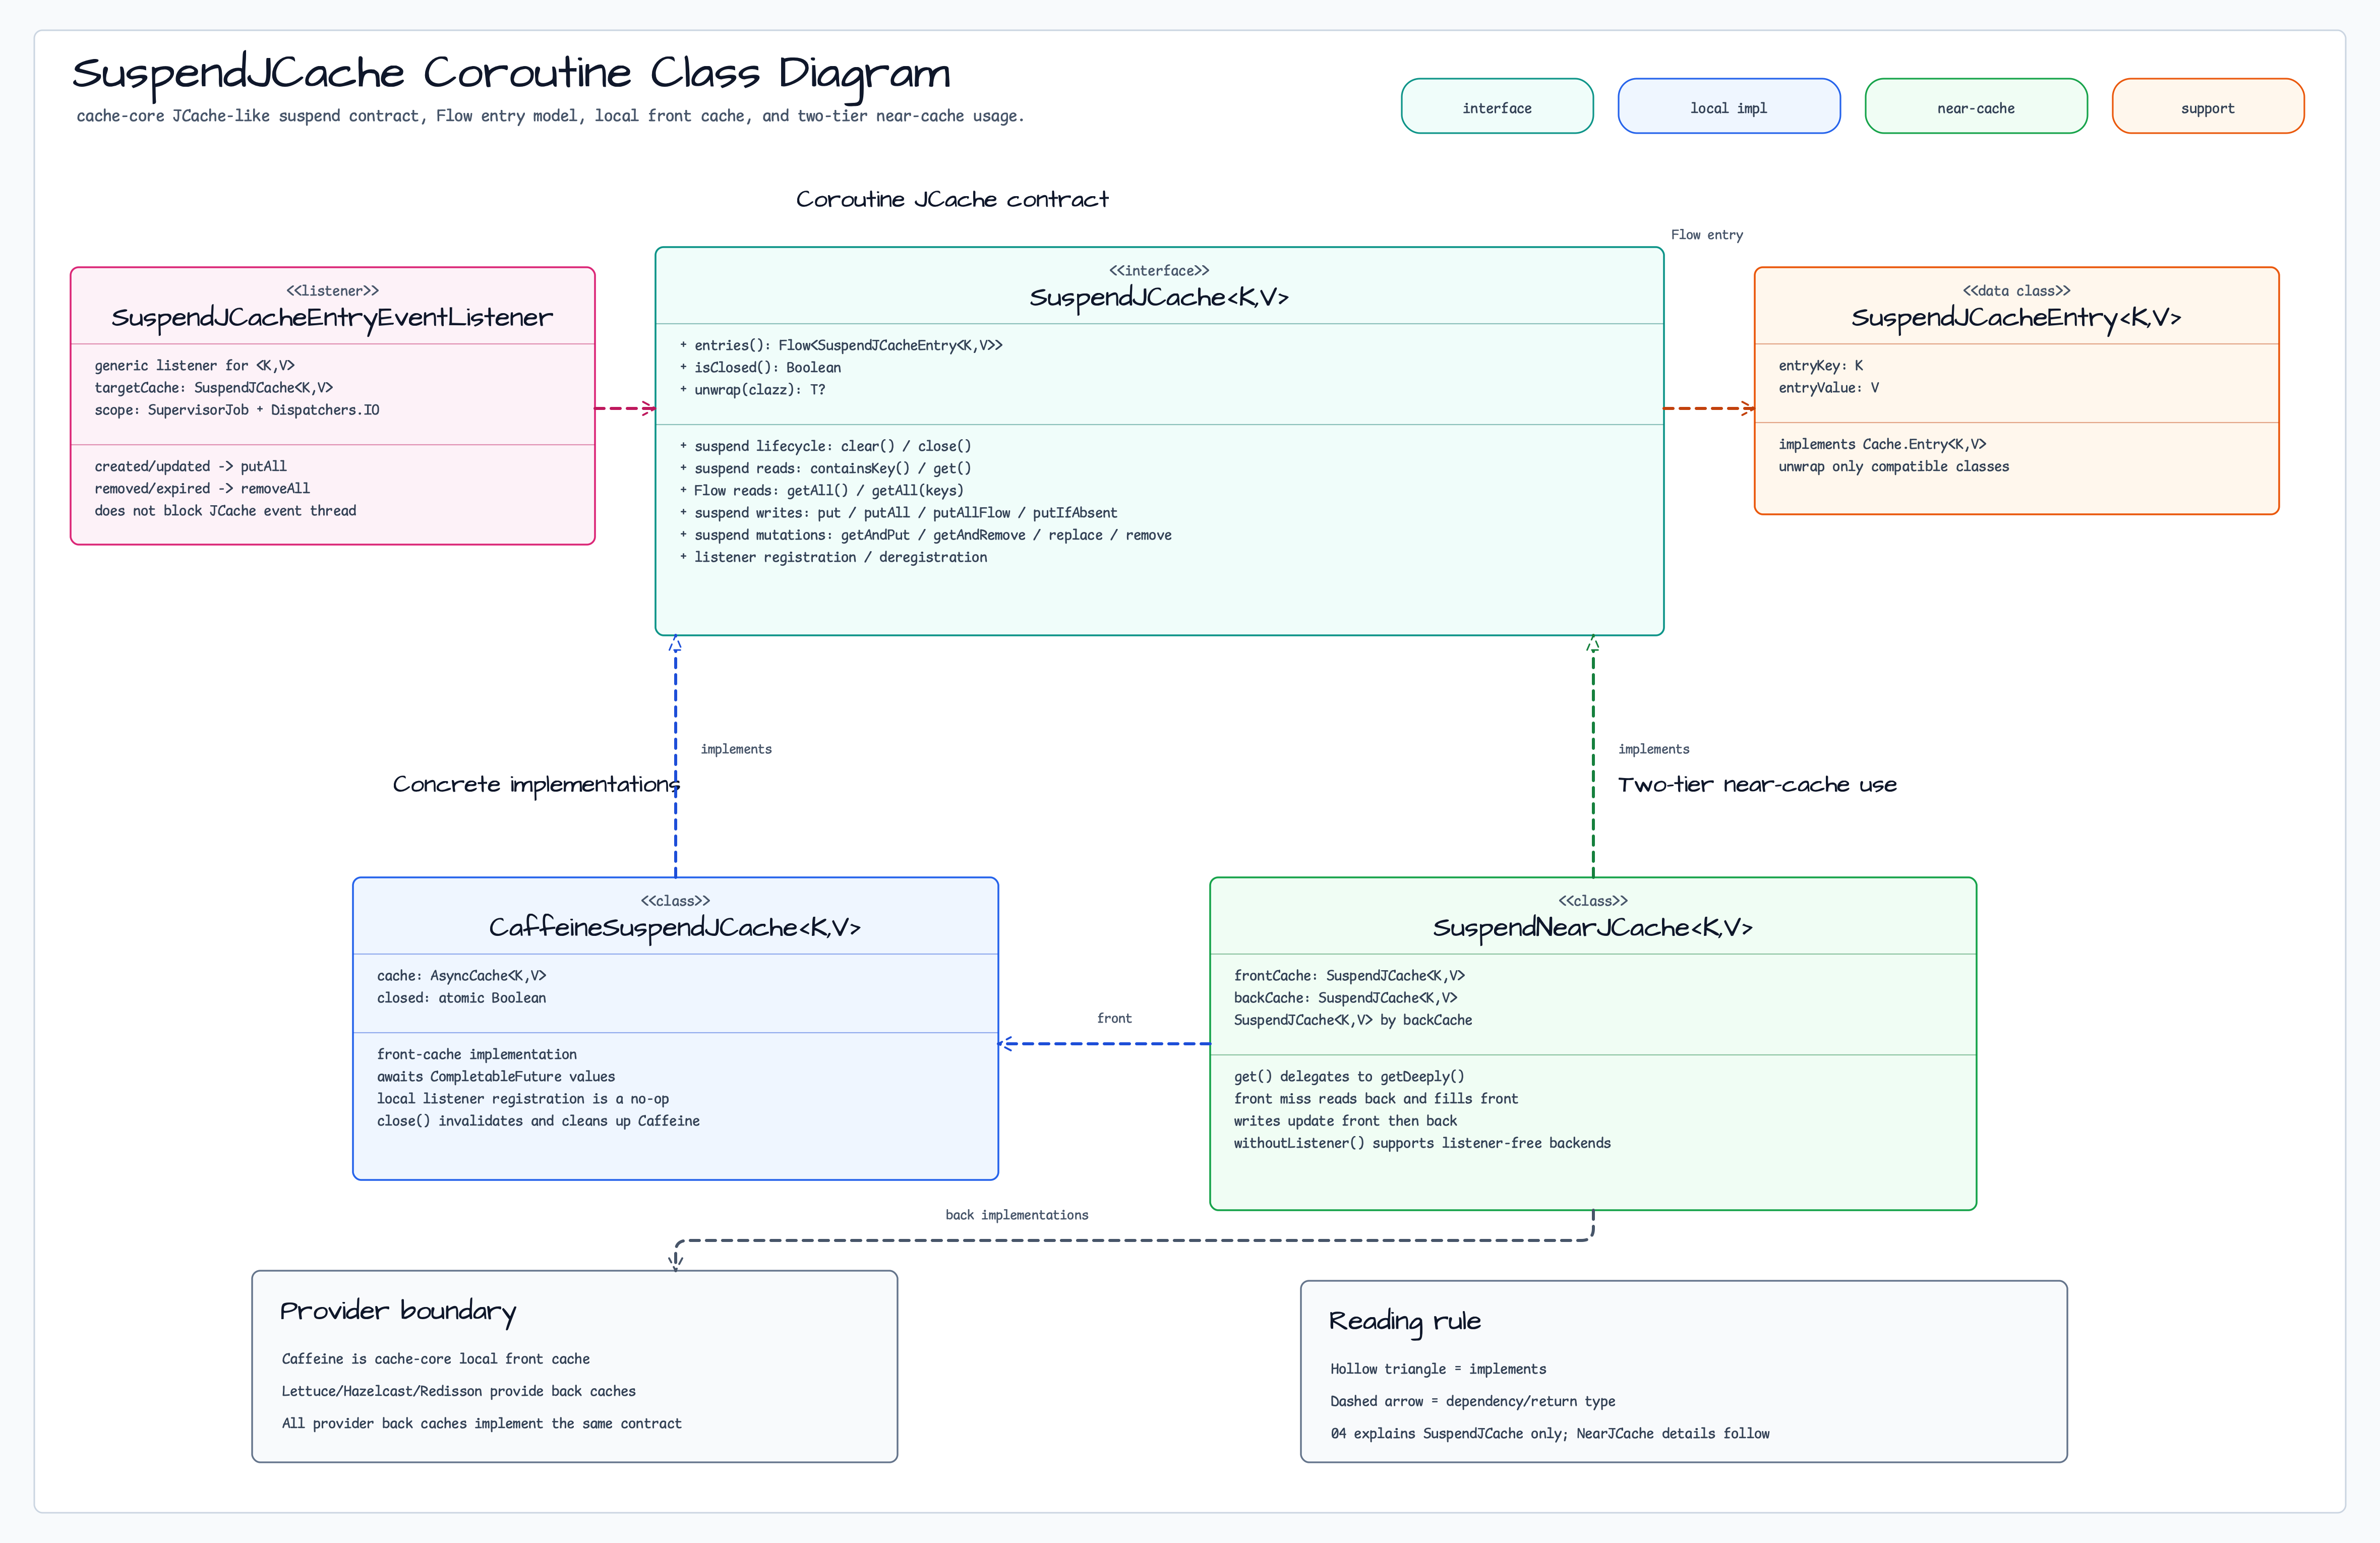Click the 'Two-tier near-cache use' heading

pos(1757,785)
